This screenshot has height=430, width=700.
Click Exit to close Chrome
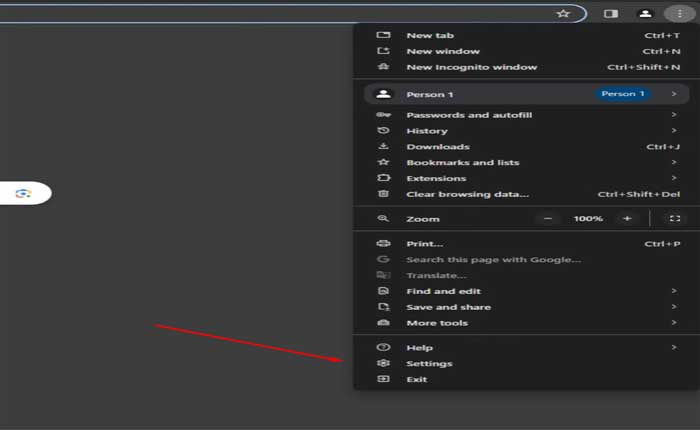416,379
